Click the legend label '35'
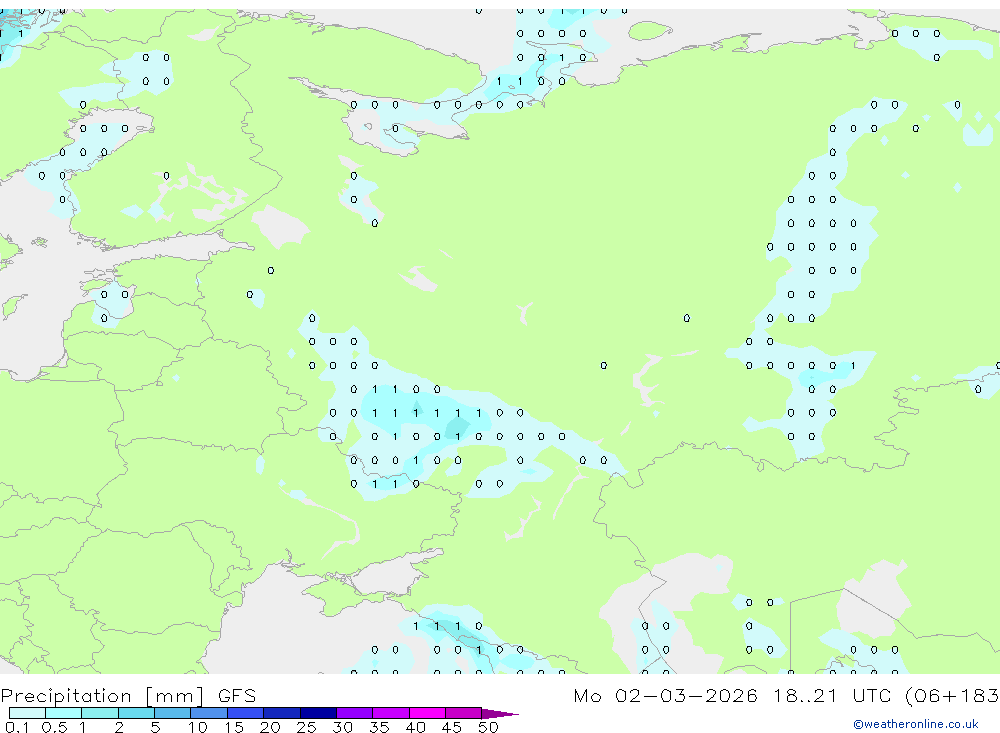Screen dimensions: 1000x733 point(379,727)
